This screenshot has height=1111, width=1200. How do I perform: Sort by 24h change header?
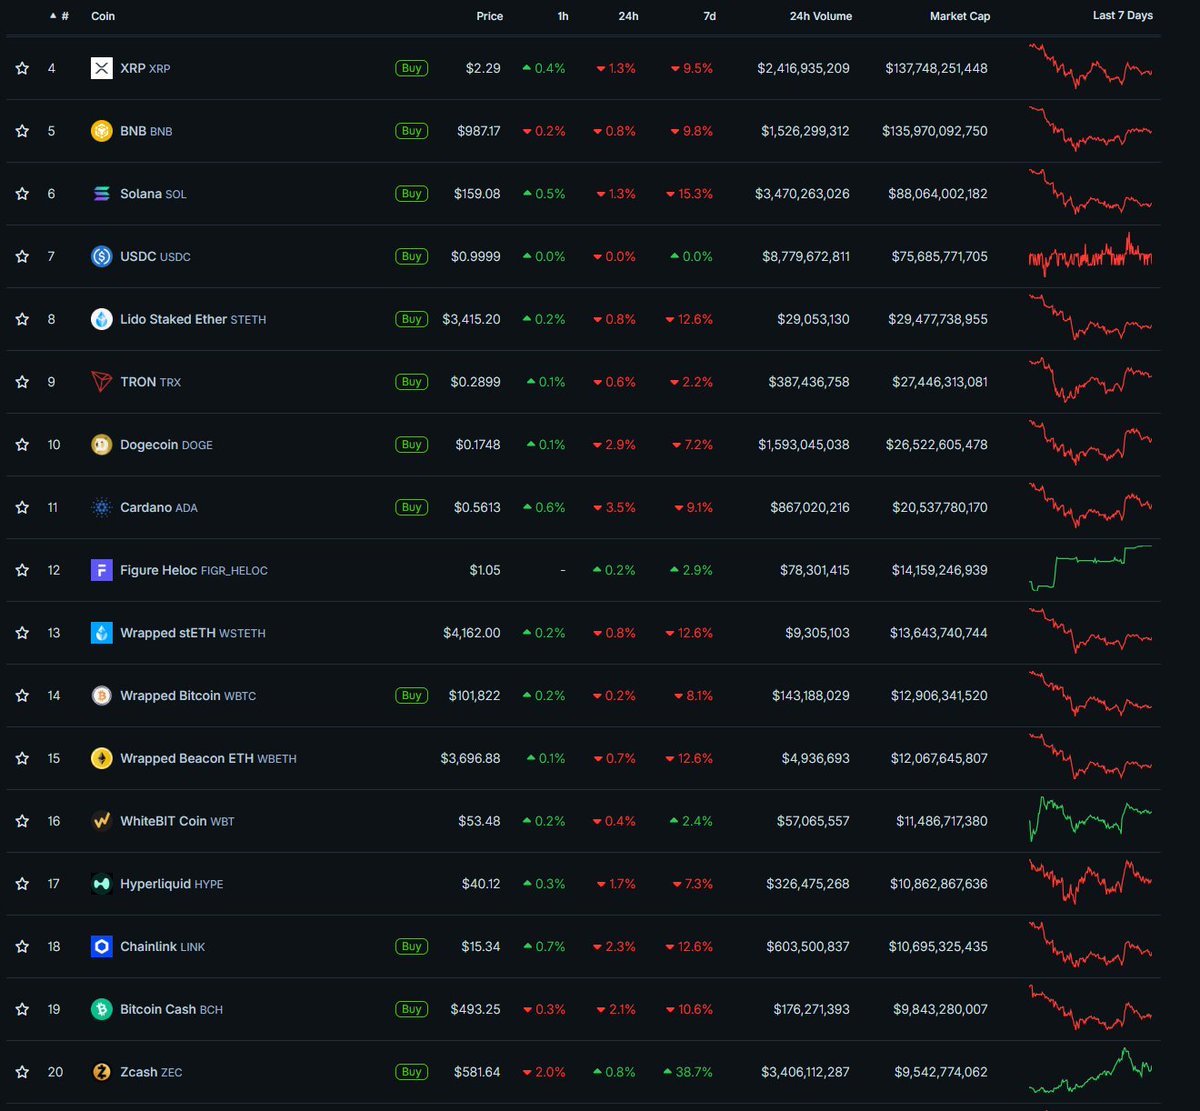tap(628, 16)
